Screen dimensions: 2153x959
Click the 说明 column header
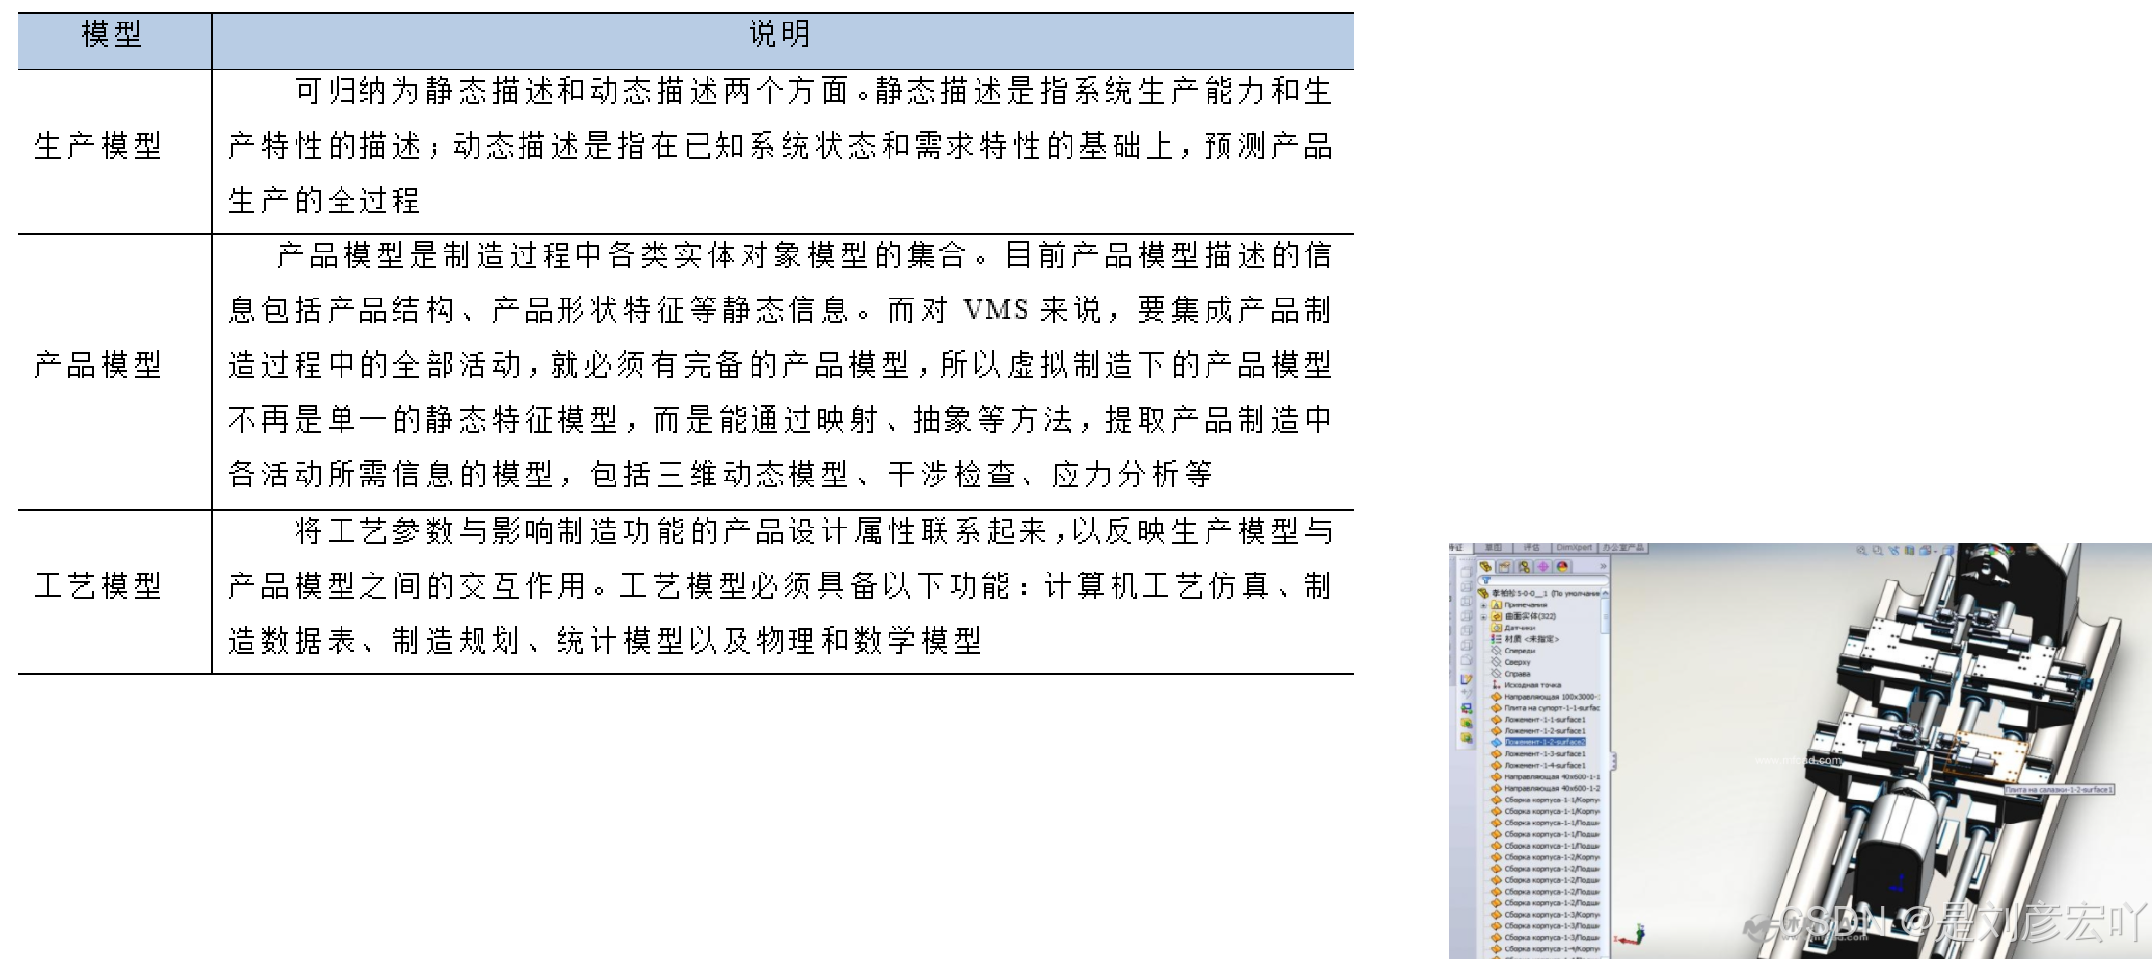click(x=782, y=41)
